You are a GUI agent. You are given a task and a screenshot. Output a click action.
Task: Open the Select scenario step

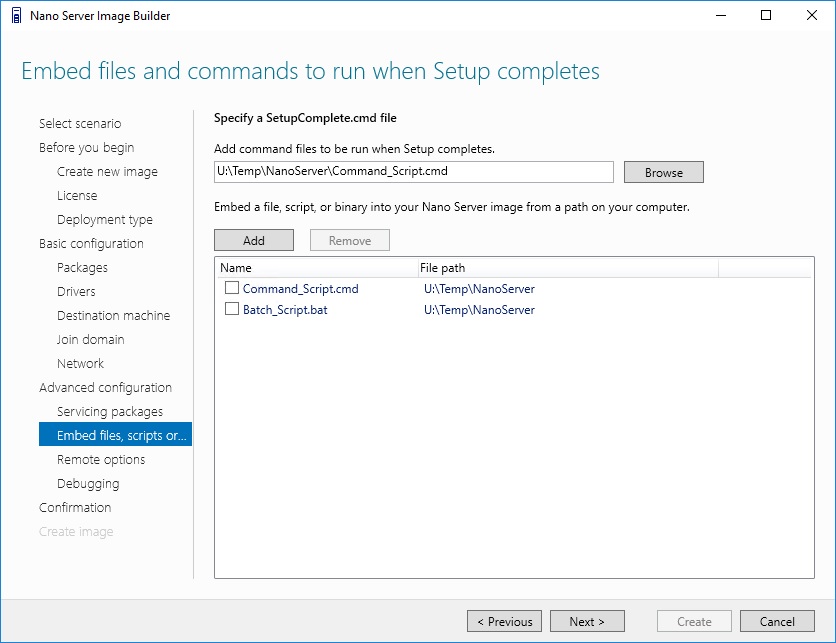[80, 124]
